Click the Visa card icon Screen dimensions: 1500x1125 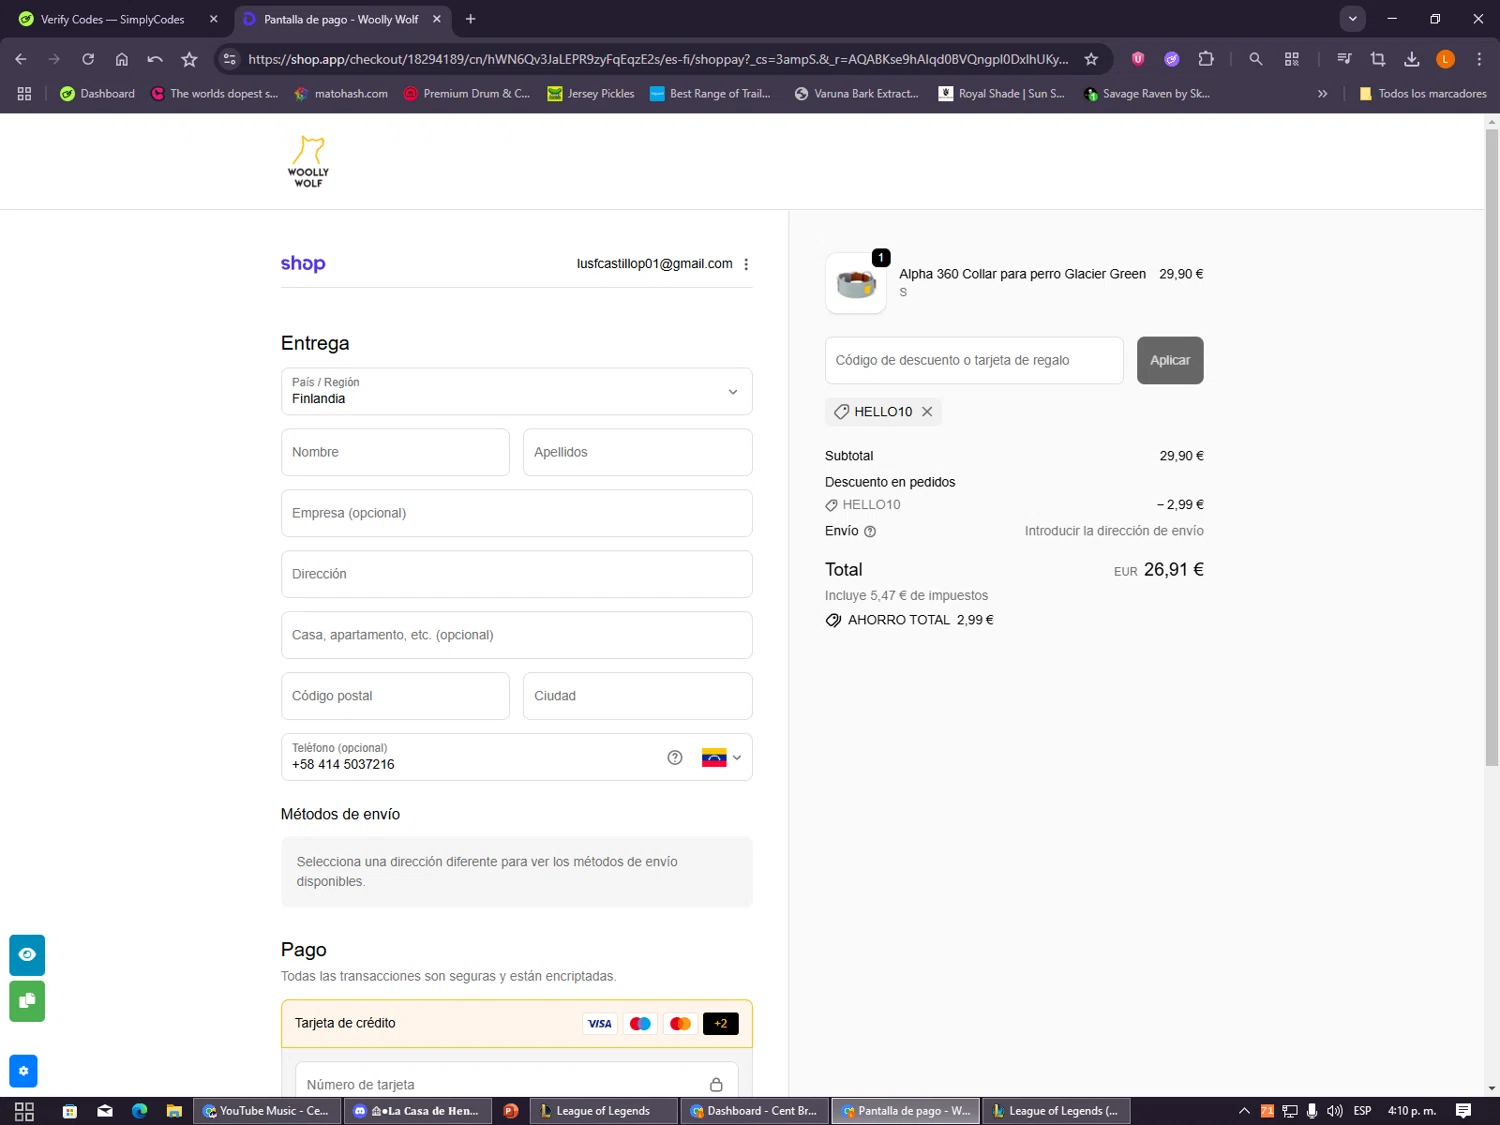pyautogui.click(x=600, y=1023)
